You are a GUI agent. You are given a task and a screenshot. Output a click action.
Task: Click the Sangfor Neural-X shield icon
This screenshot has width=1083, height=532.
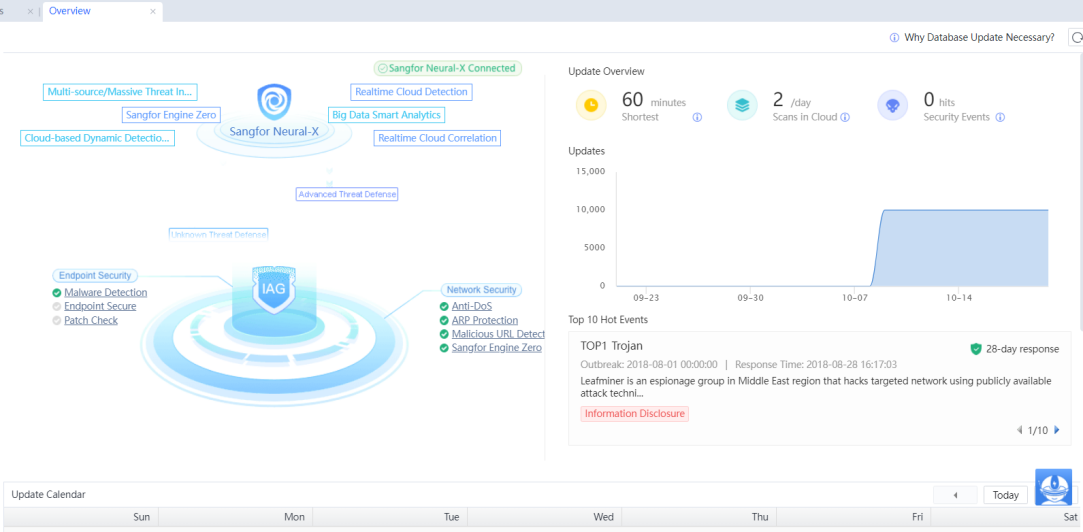pyautogui.click(x=274, y=101)
